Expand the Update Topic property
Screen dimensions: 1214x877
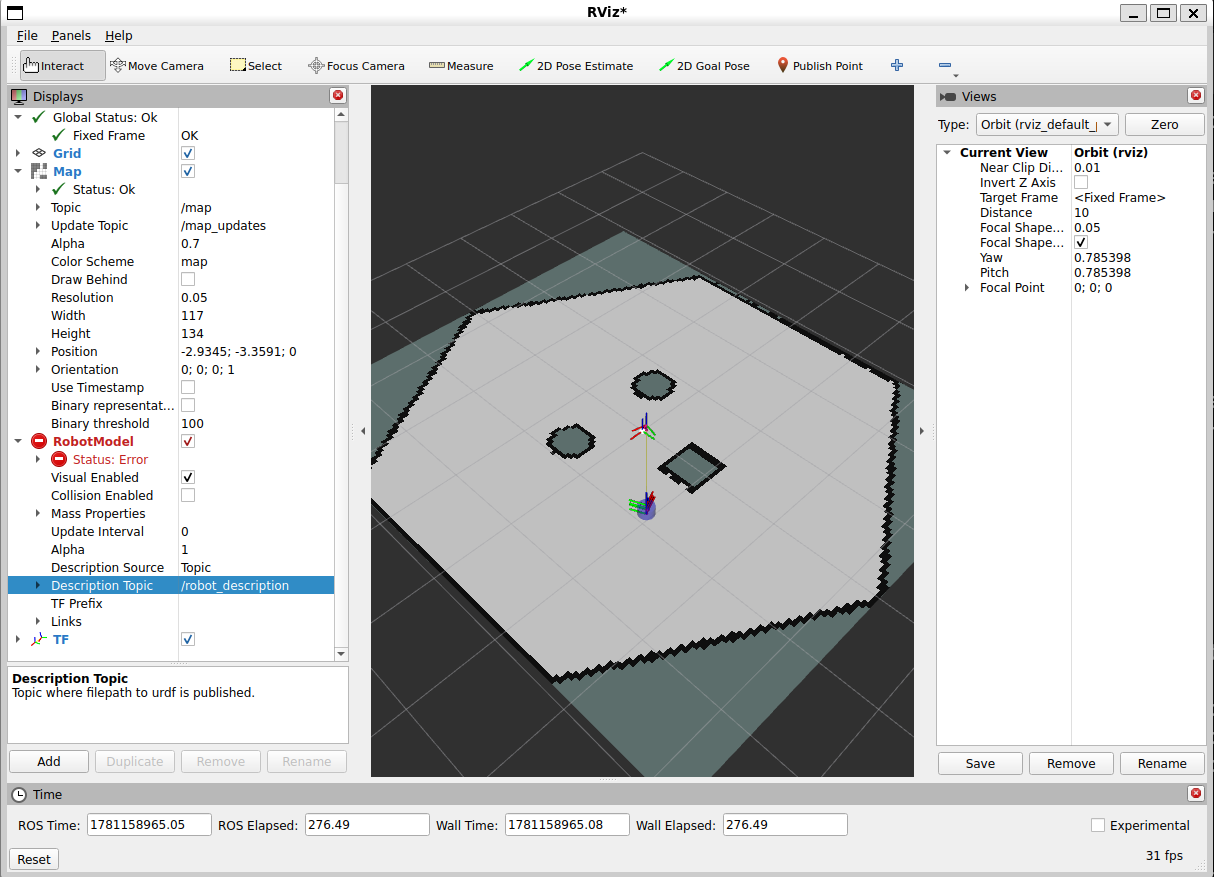[38, 225]
